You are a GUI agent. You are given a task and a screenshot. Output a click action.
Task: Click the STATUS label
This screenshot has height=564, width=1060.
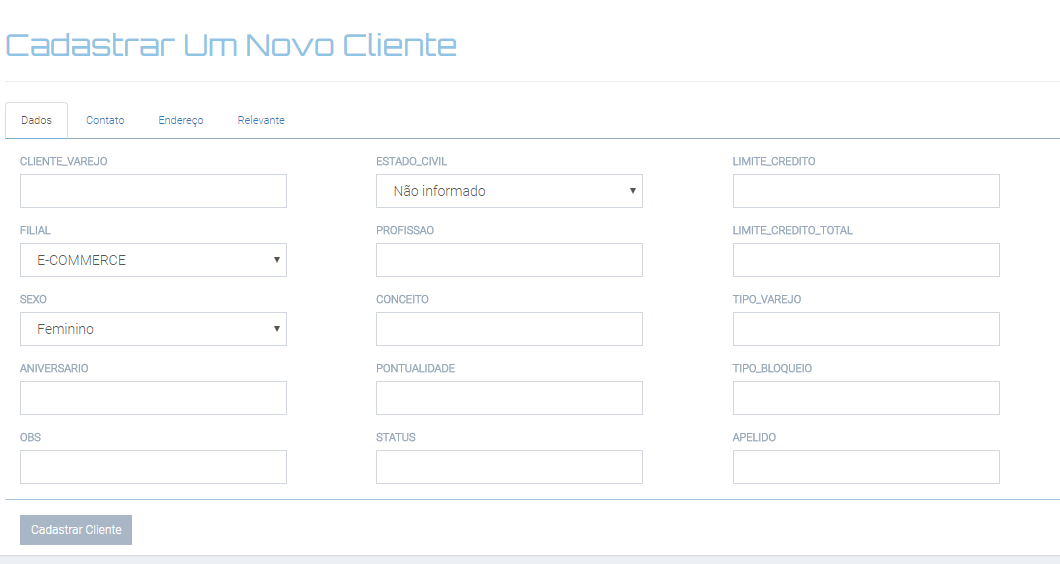click(395, 438)
